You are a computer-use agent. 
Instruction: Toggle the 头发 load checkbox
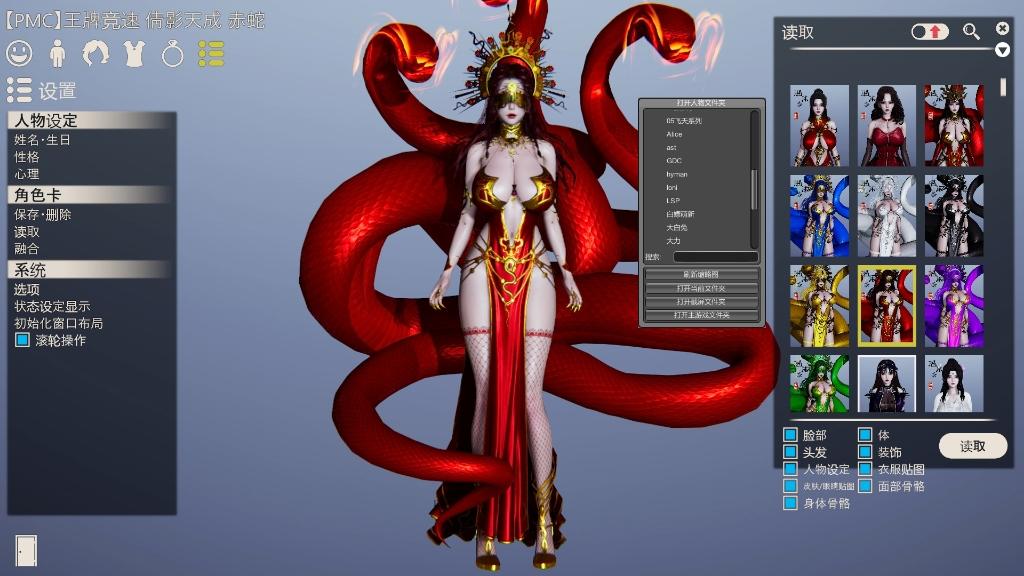click(x=790, y=452)
